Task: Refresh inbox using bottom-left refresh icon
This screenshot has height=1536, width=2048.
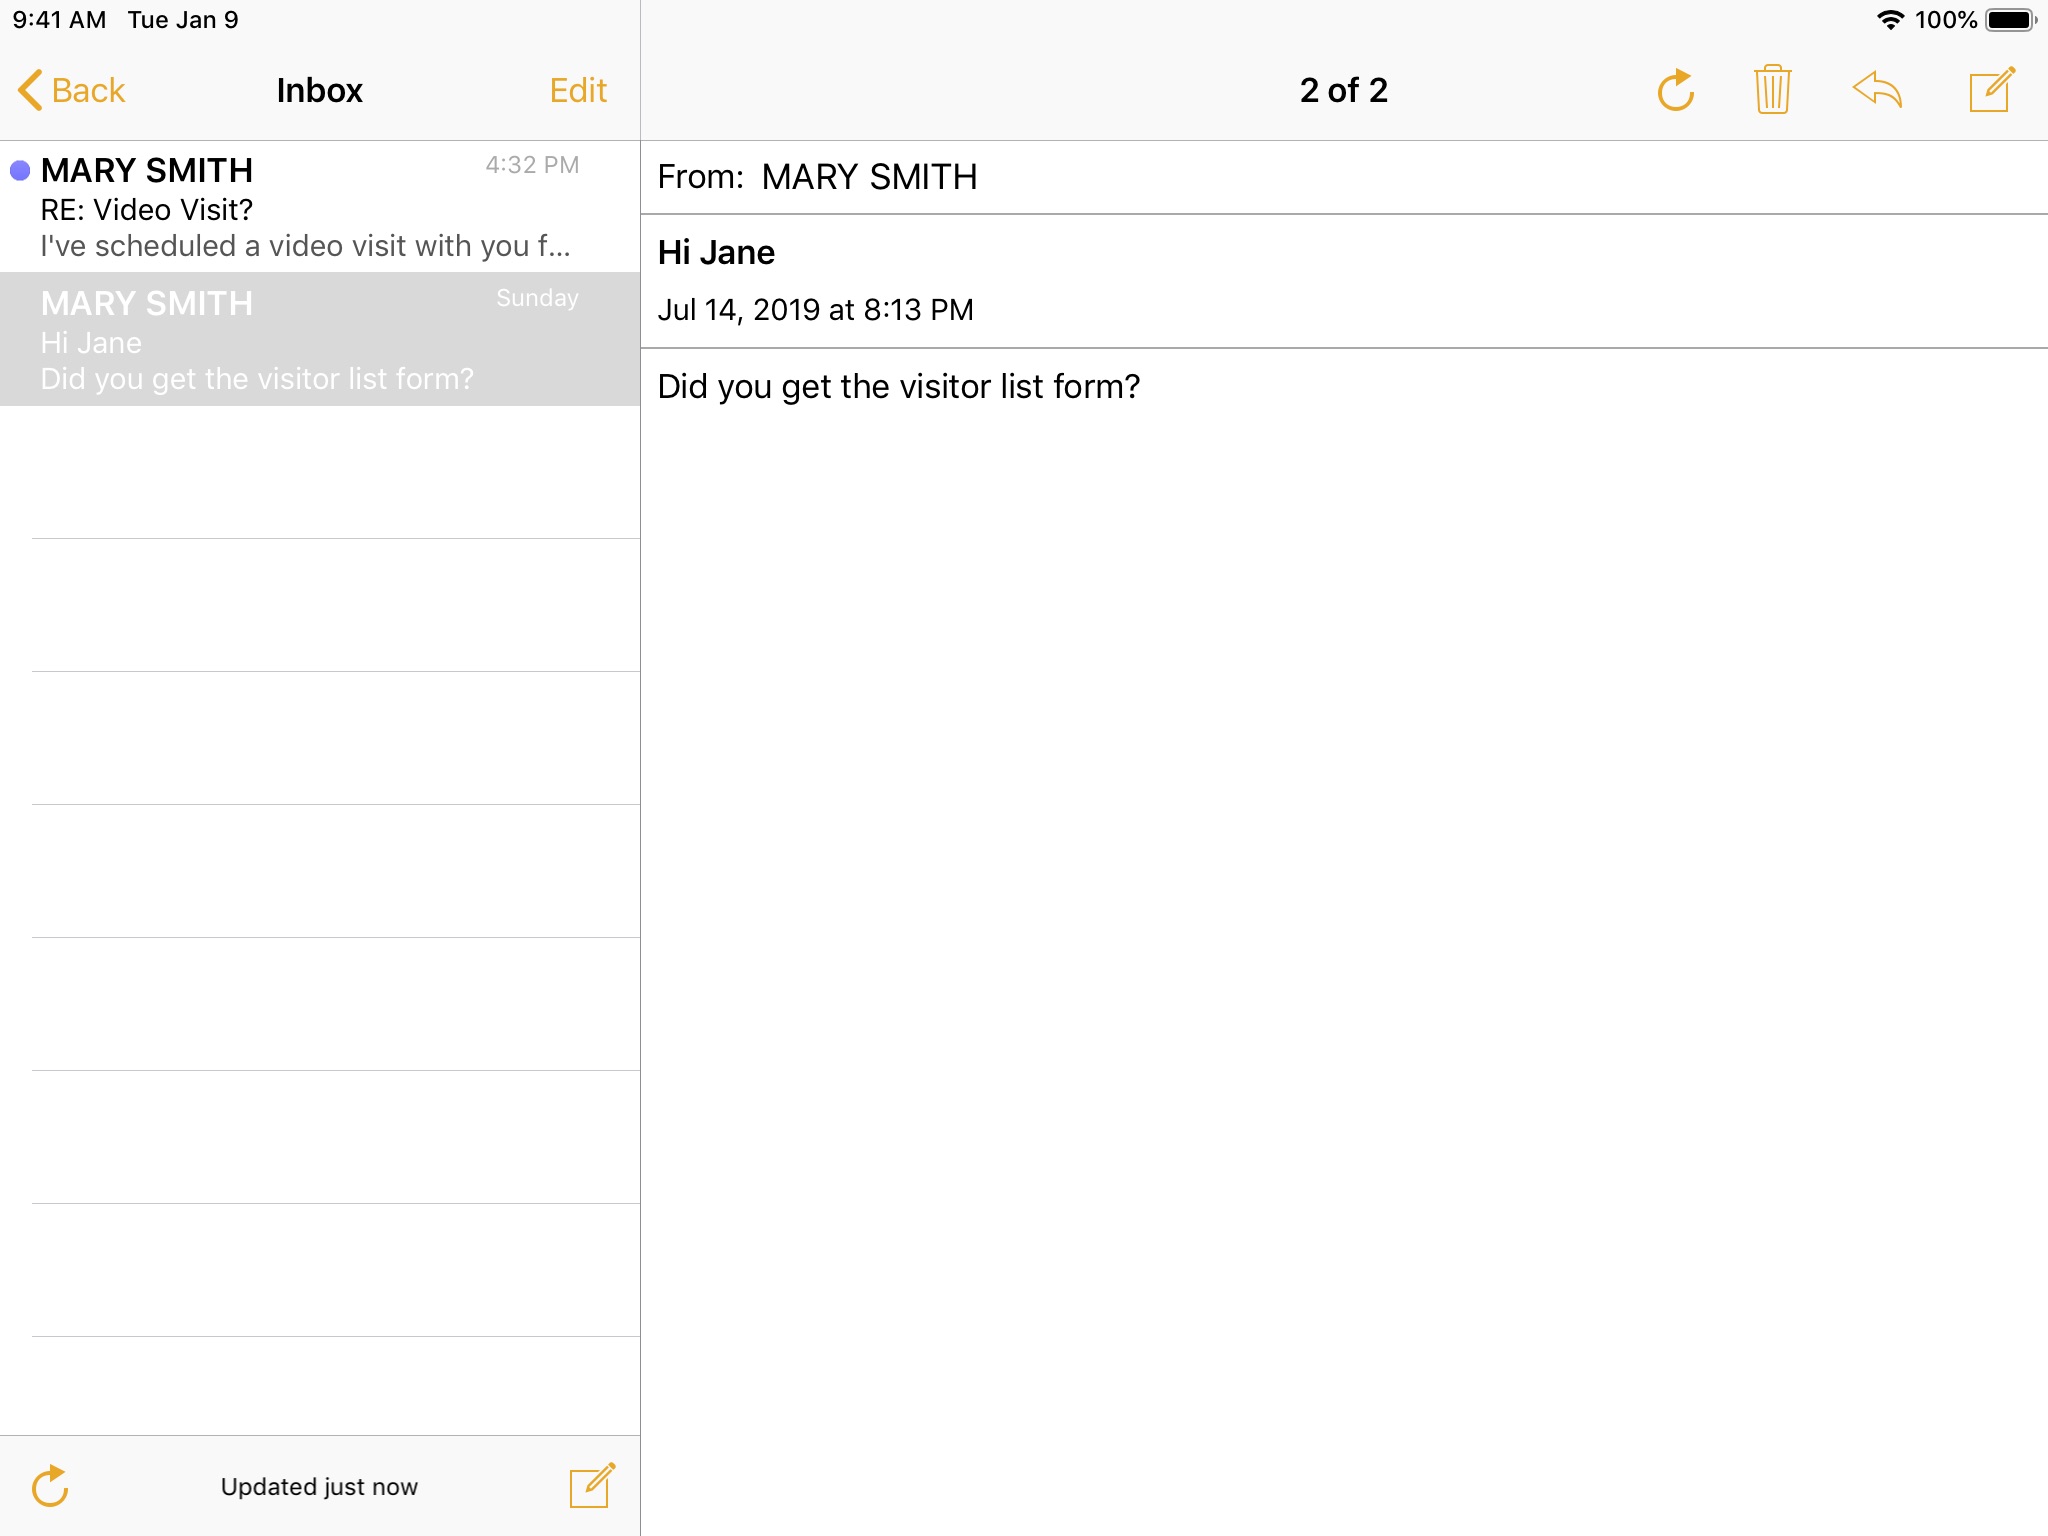Action: click(x=50, y=1486)
